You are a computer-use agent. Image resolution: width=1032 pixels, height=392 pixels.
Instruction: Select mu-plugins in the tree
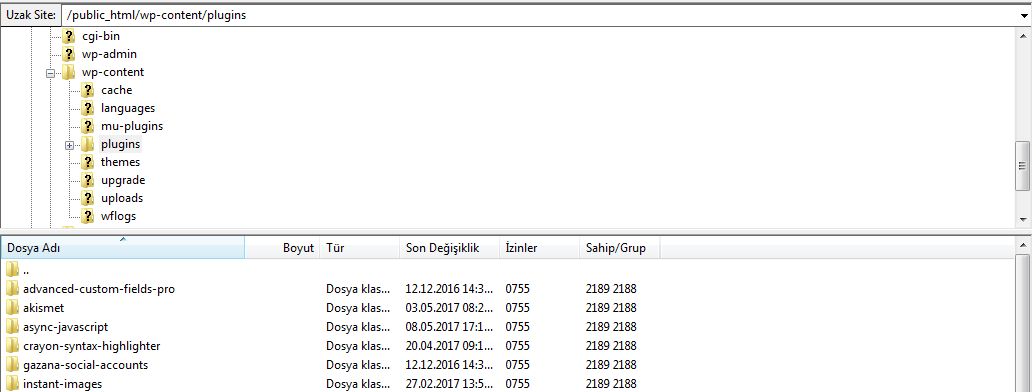tap(132, 126)
